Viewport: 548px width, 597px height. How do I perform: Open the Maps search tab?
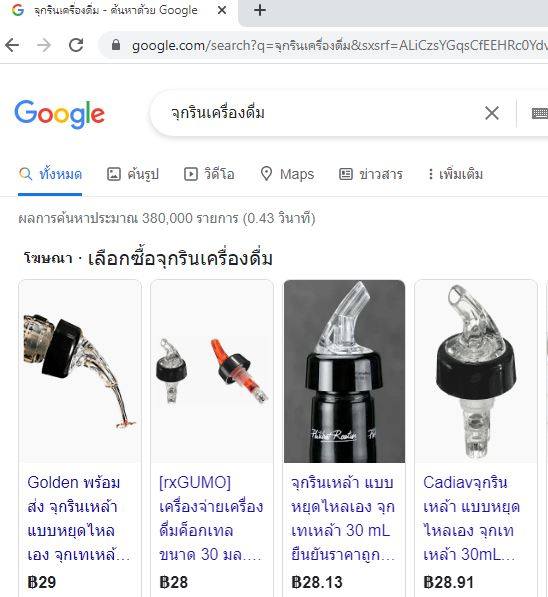287,174
